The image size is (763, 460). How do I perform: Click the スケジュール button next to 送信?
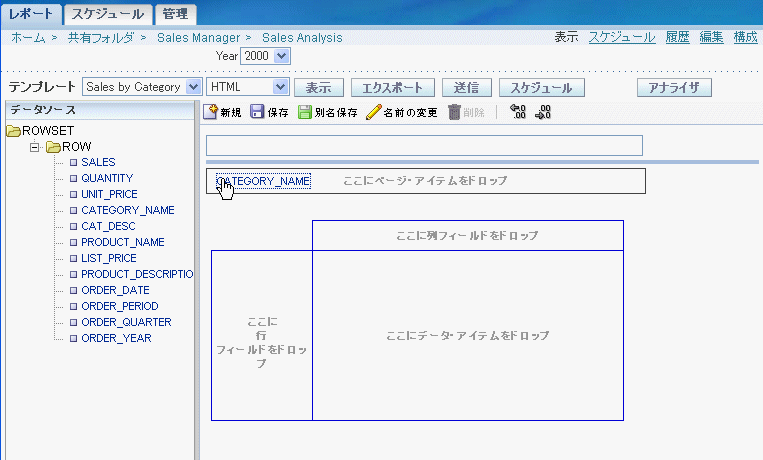click(x=542, y=88)
